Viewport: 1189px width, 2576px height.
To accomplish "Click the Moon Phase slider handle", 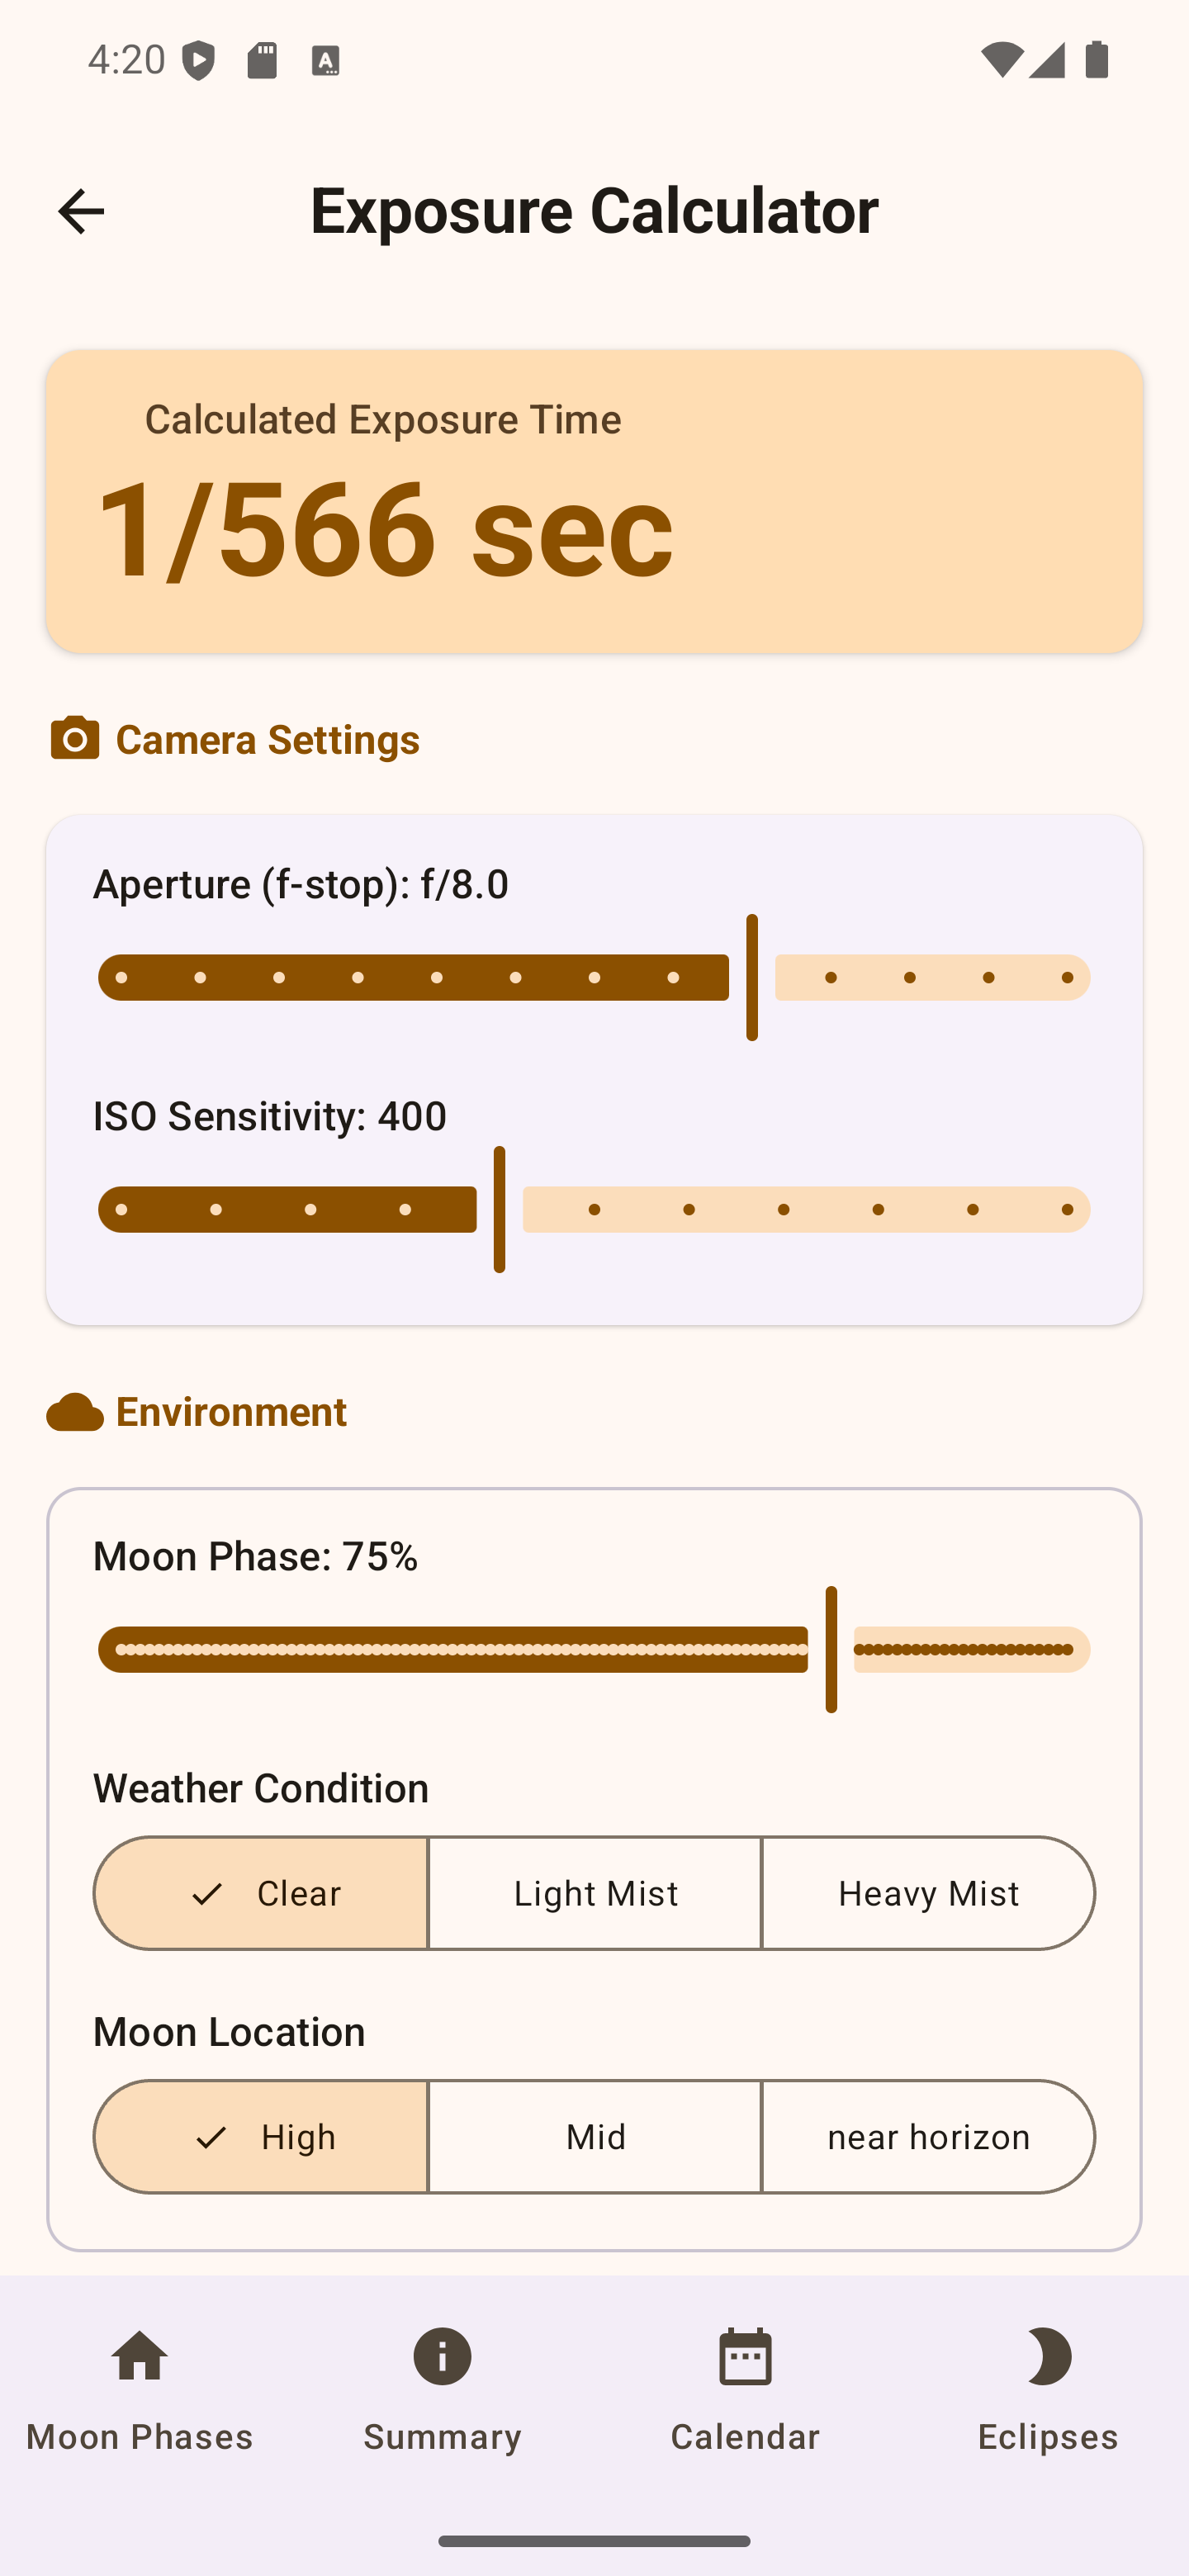I will [831, 1649].
